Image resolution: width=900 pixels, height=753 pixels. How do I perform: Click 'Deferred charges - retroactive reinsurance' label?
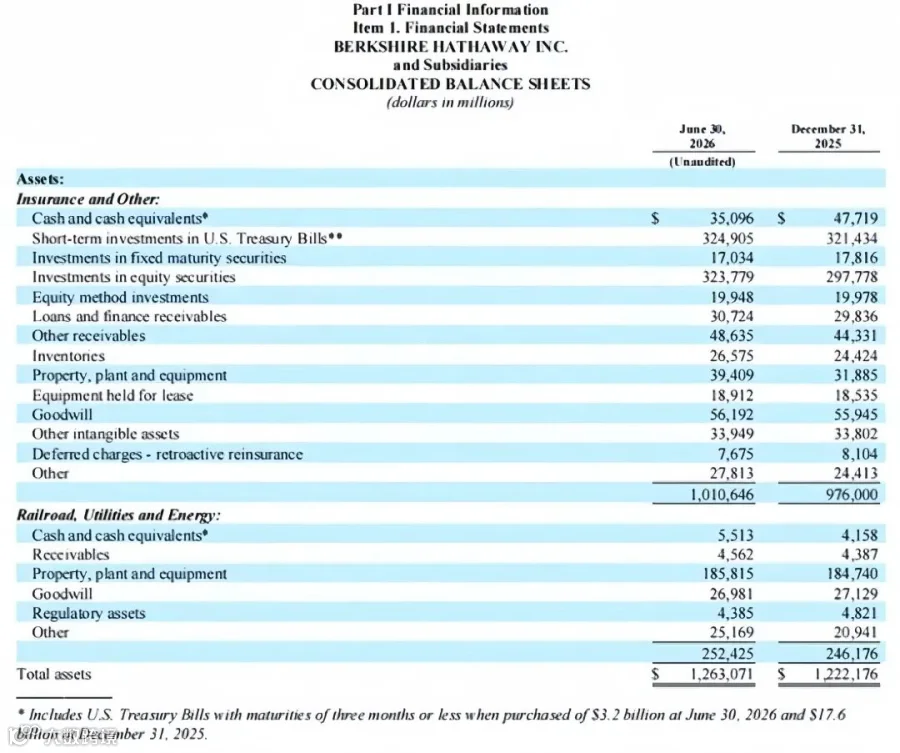167,454
